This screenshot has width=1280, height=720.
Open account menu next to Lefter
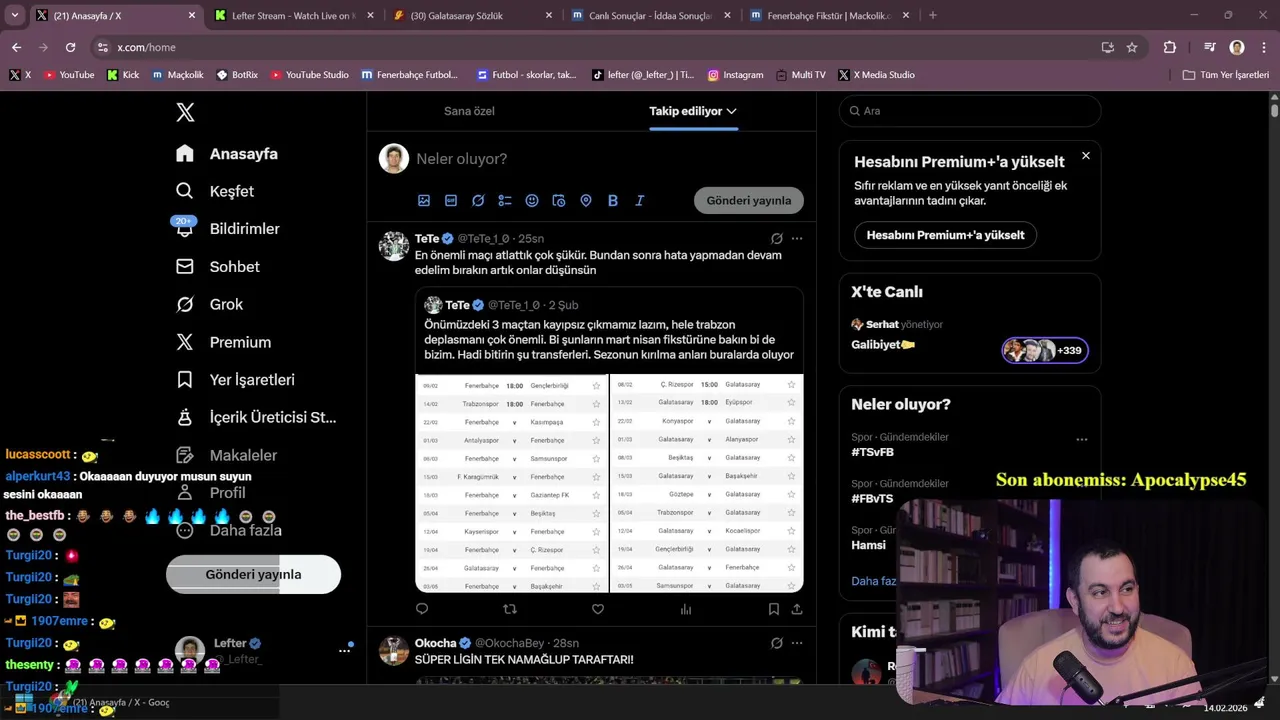[344, 650]
